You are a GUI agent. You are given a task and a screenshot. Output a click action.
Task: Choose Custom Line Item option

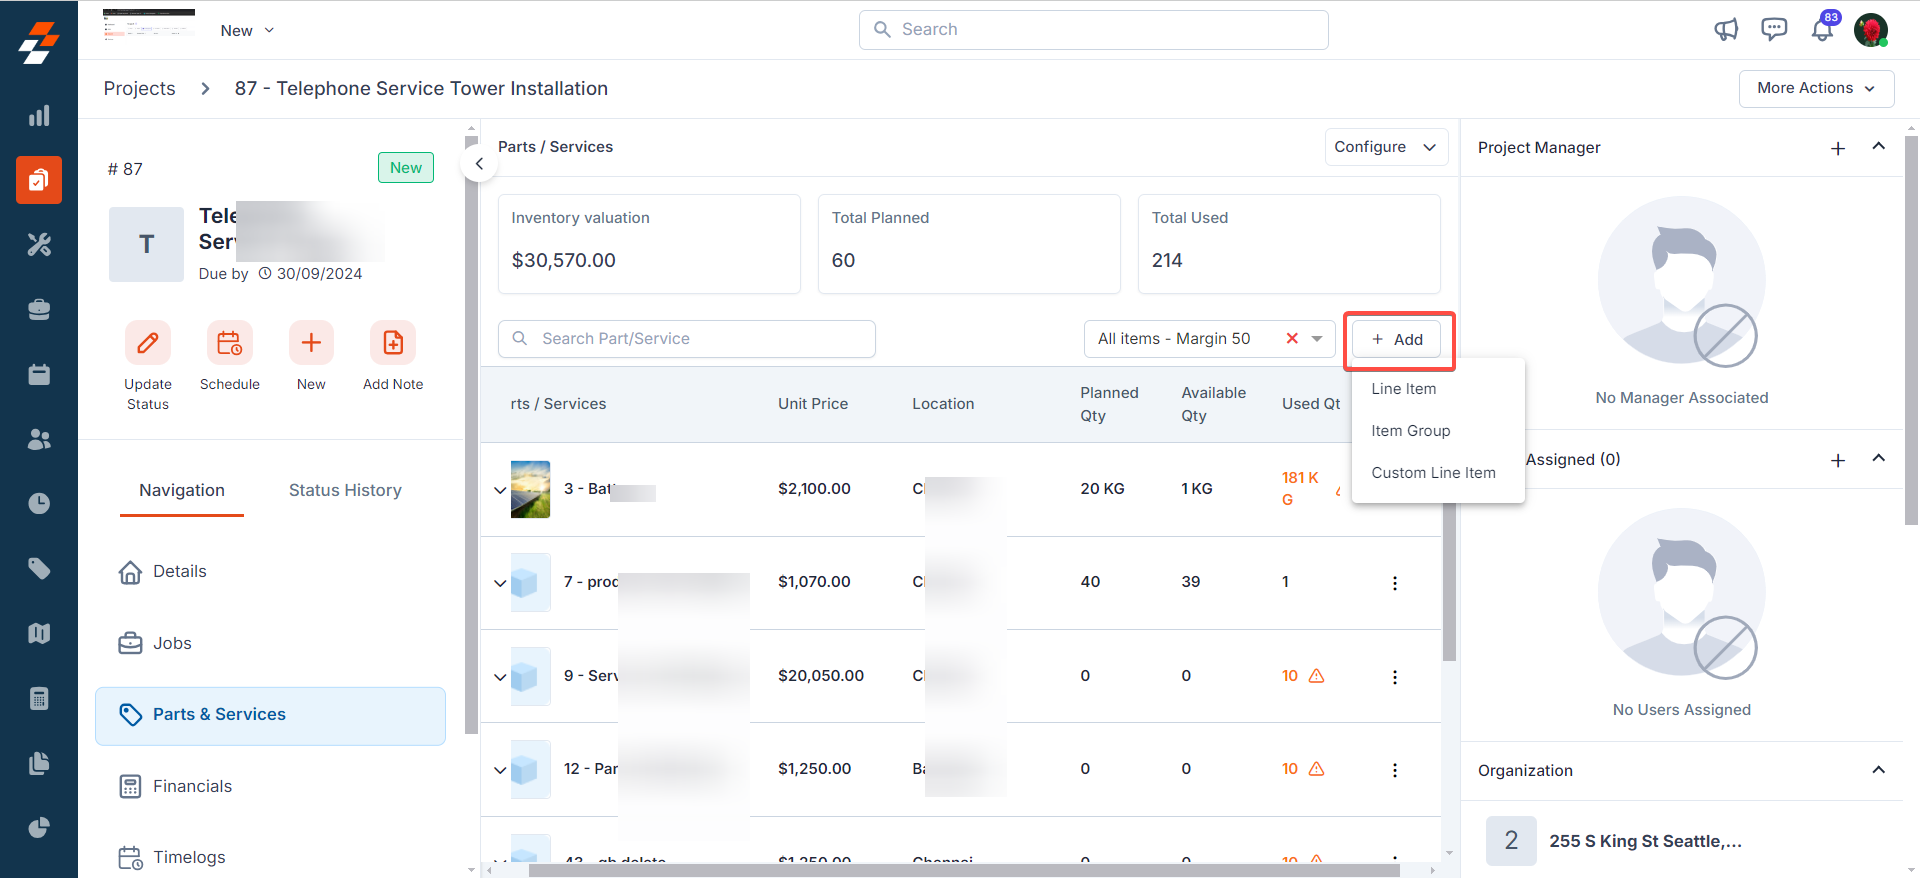tap(1433, 473)
